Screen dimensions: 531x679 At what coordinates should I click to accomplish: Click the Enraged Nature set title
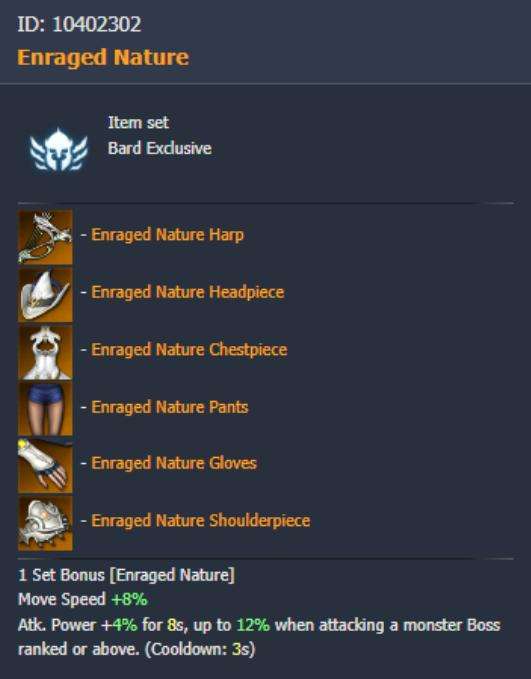pos(103,58)
